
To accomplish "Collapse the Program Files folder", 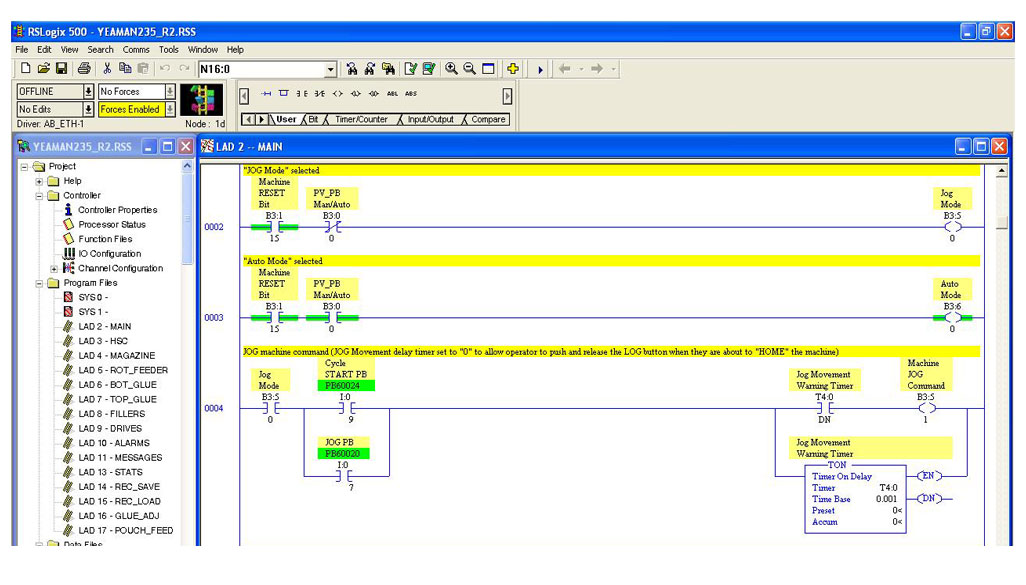I will [40, 283].
